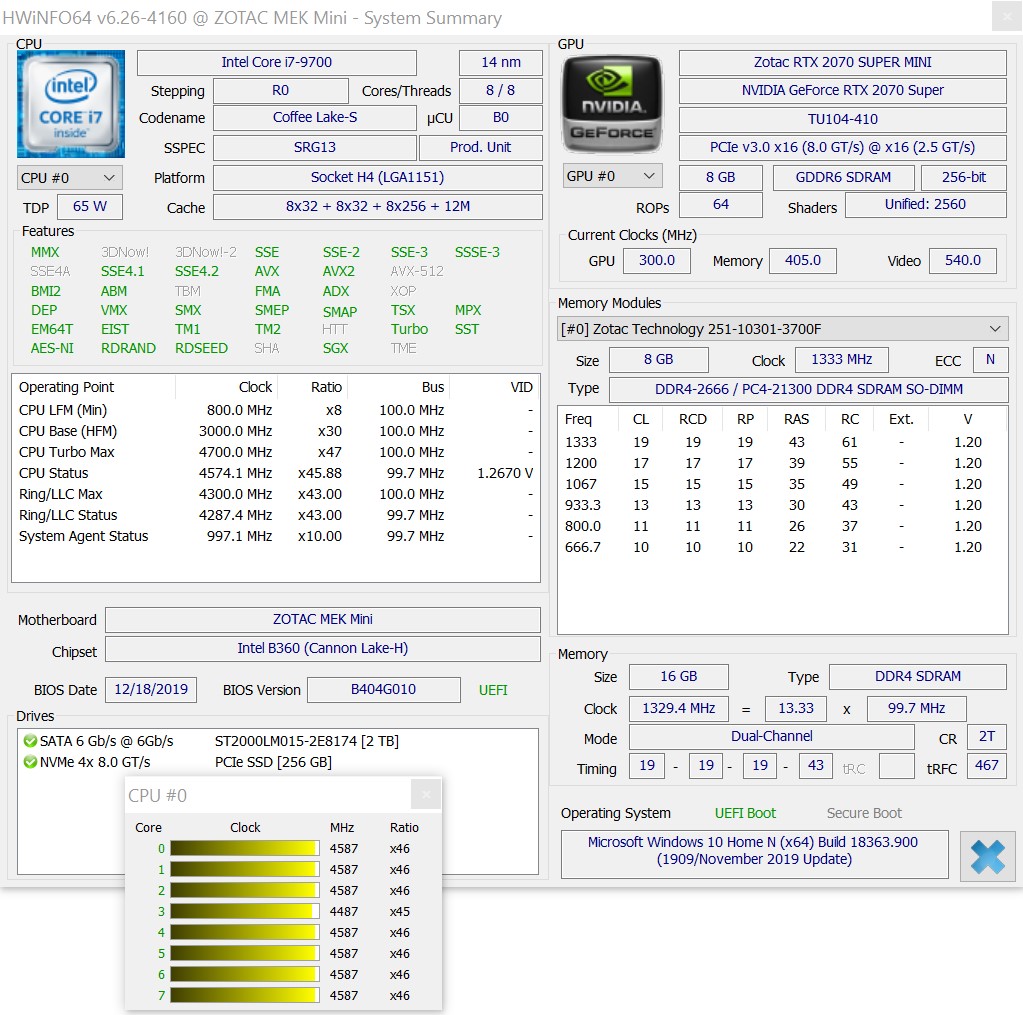Click the green UEFI label beside BIOS version
The image size is (1023, 1015).
(493, 690)
